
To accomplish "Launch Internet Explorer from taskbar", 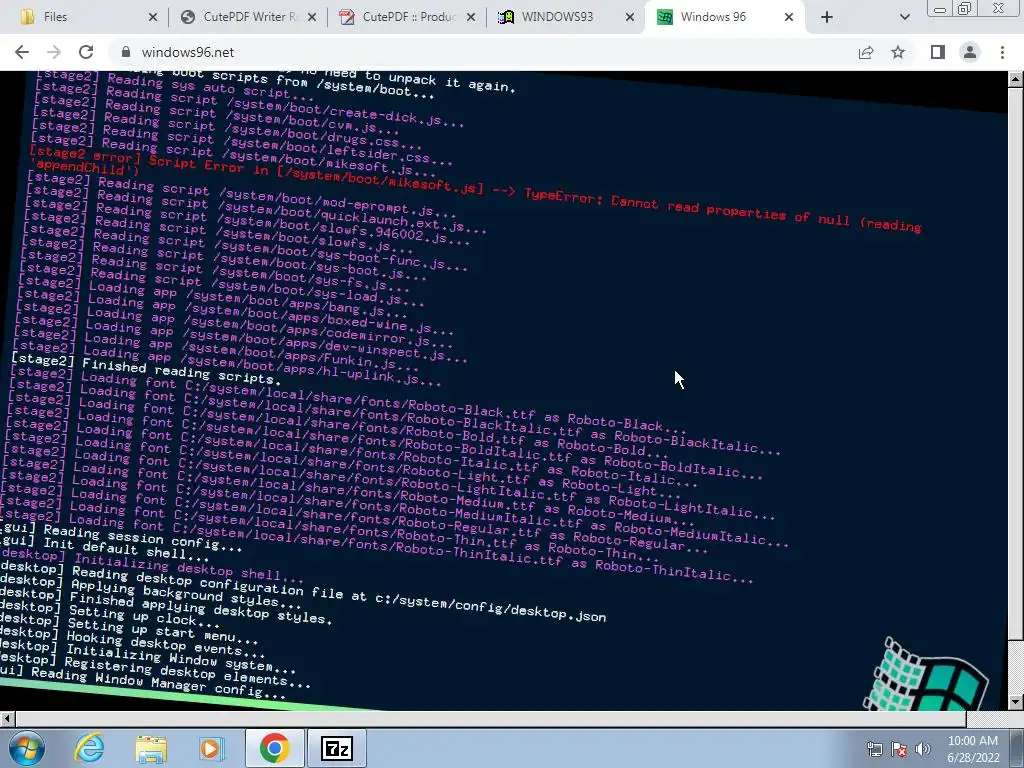I will [89, 748].
